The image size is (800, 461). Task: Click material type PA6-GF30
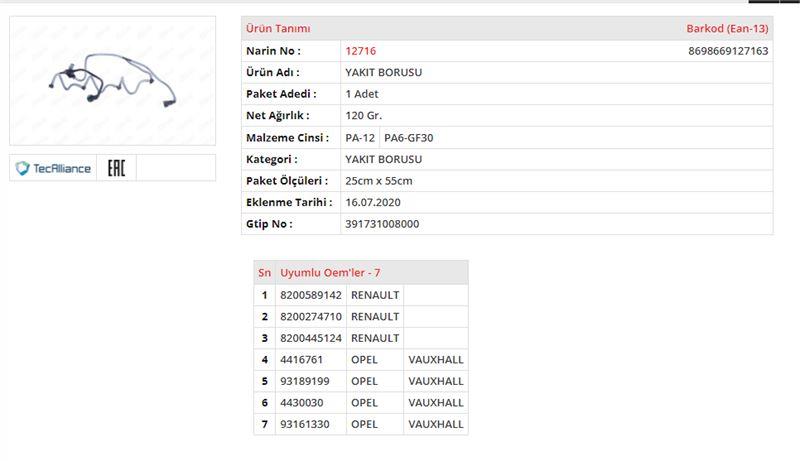pyautogui.click(x=409, y=138)
